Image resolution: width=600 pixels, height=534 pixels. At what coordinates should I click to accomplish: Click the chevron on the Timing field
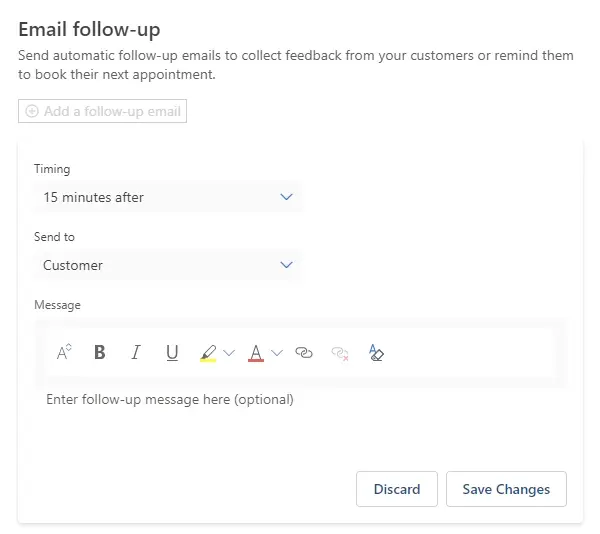[287, 197]
